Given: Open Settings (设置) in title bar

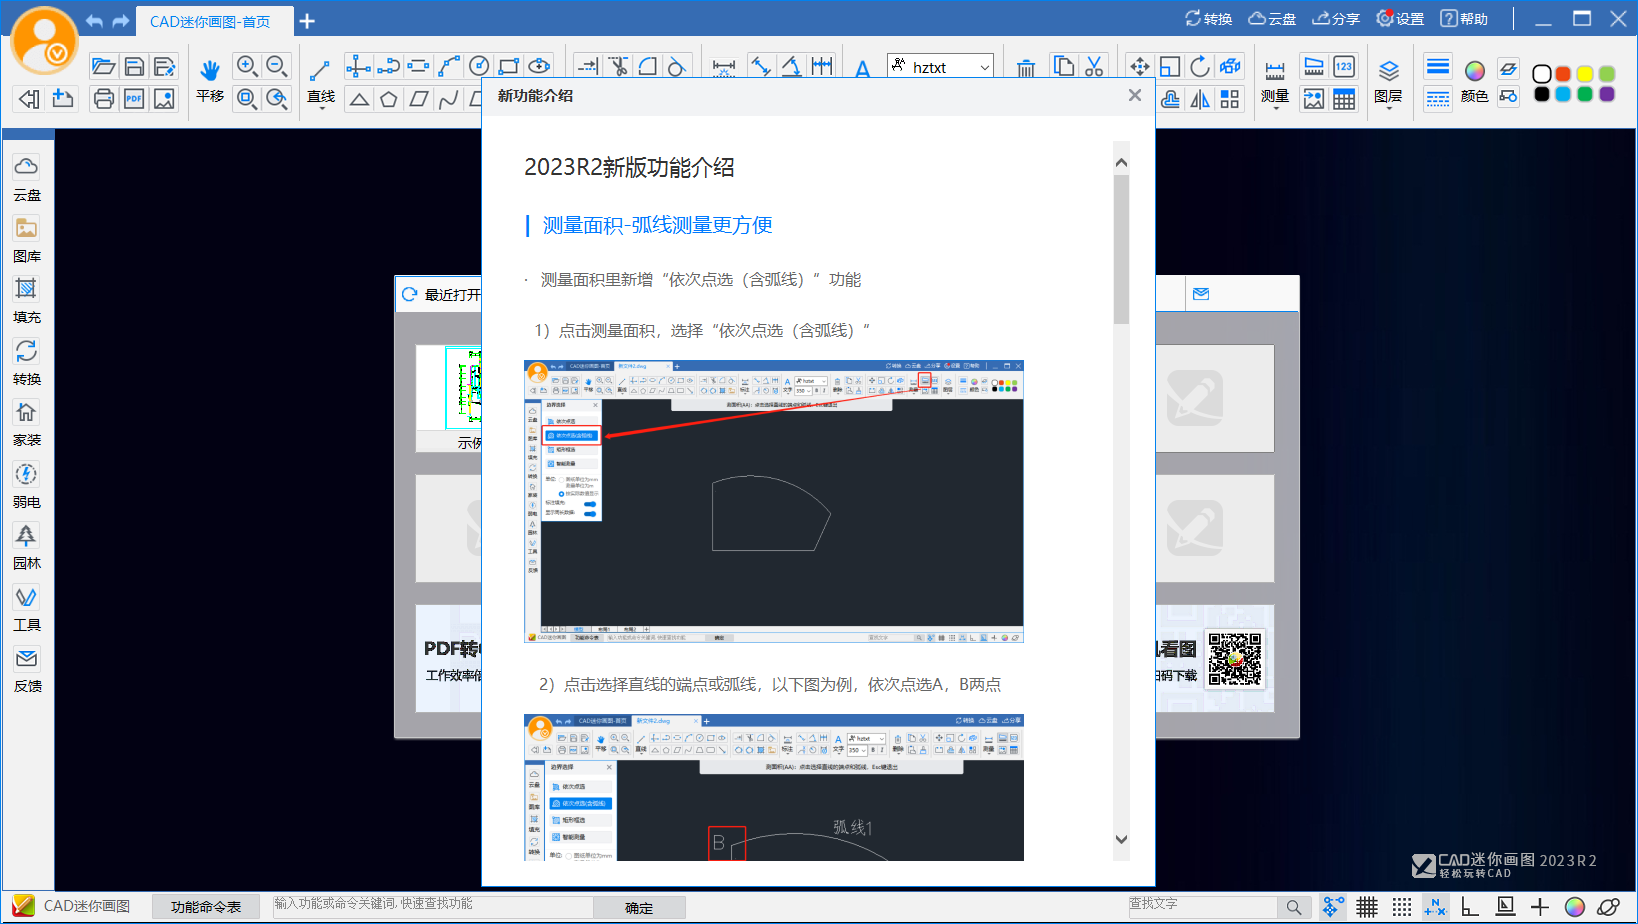Looking at the screenshot, I should coord(1400,19).
